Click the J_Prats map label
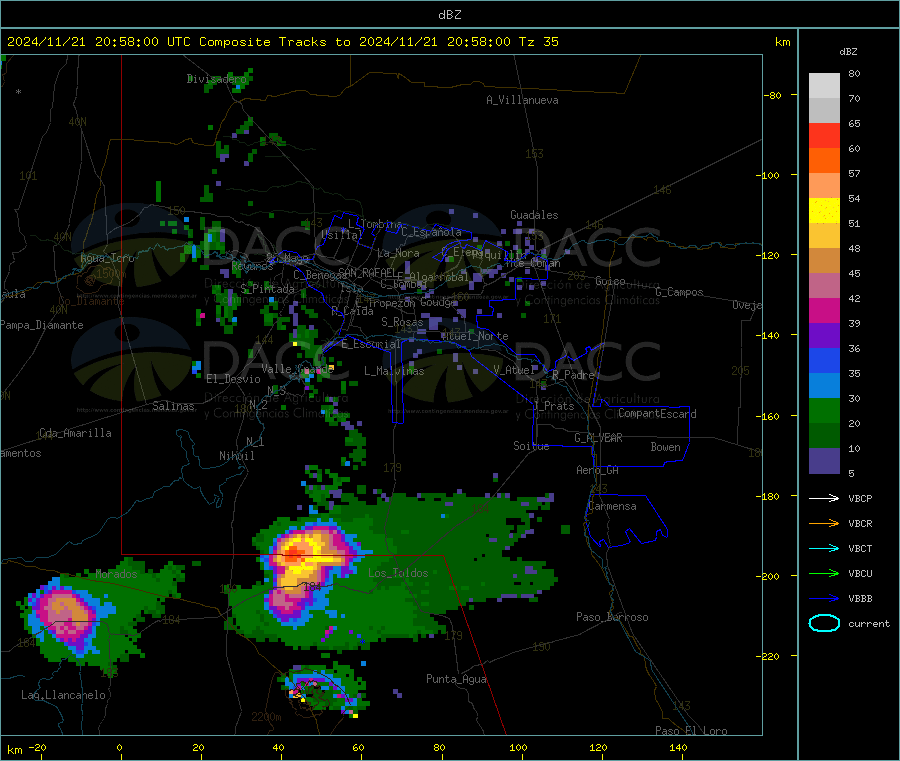 (553, 406)
